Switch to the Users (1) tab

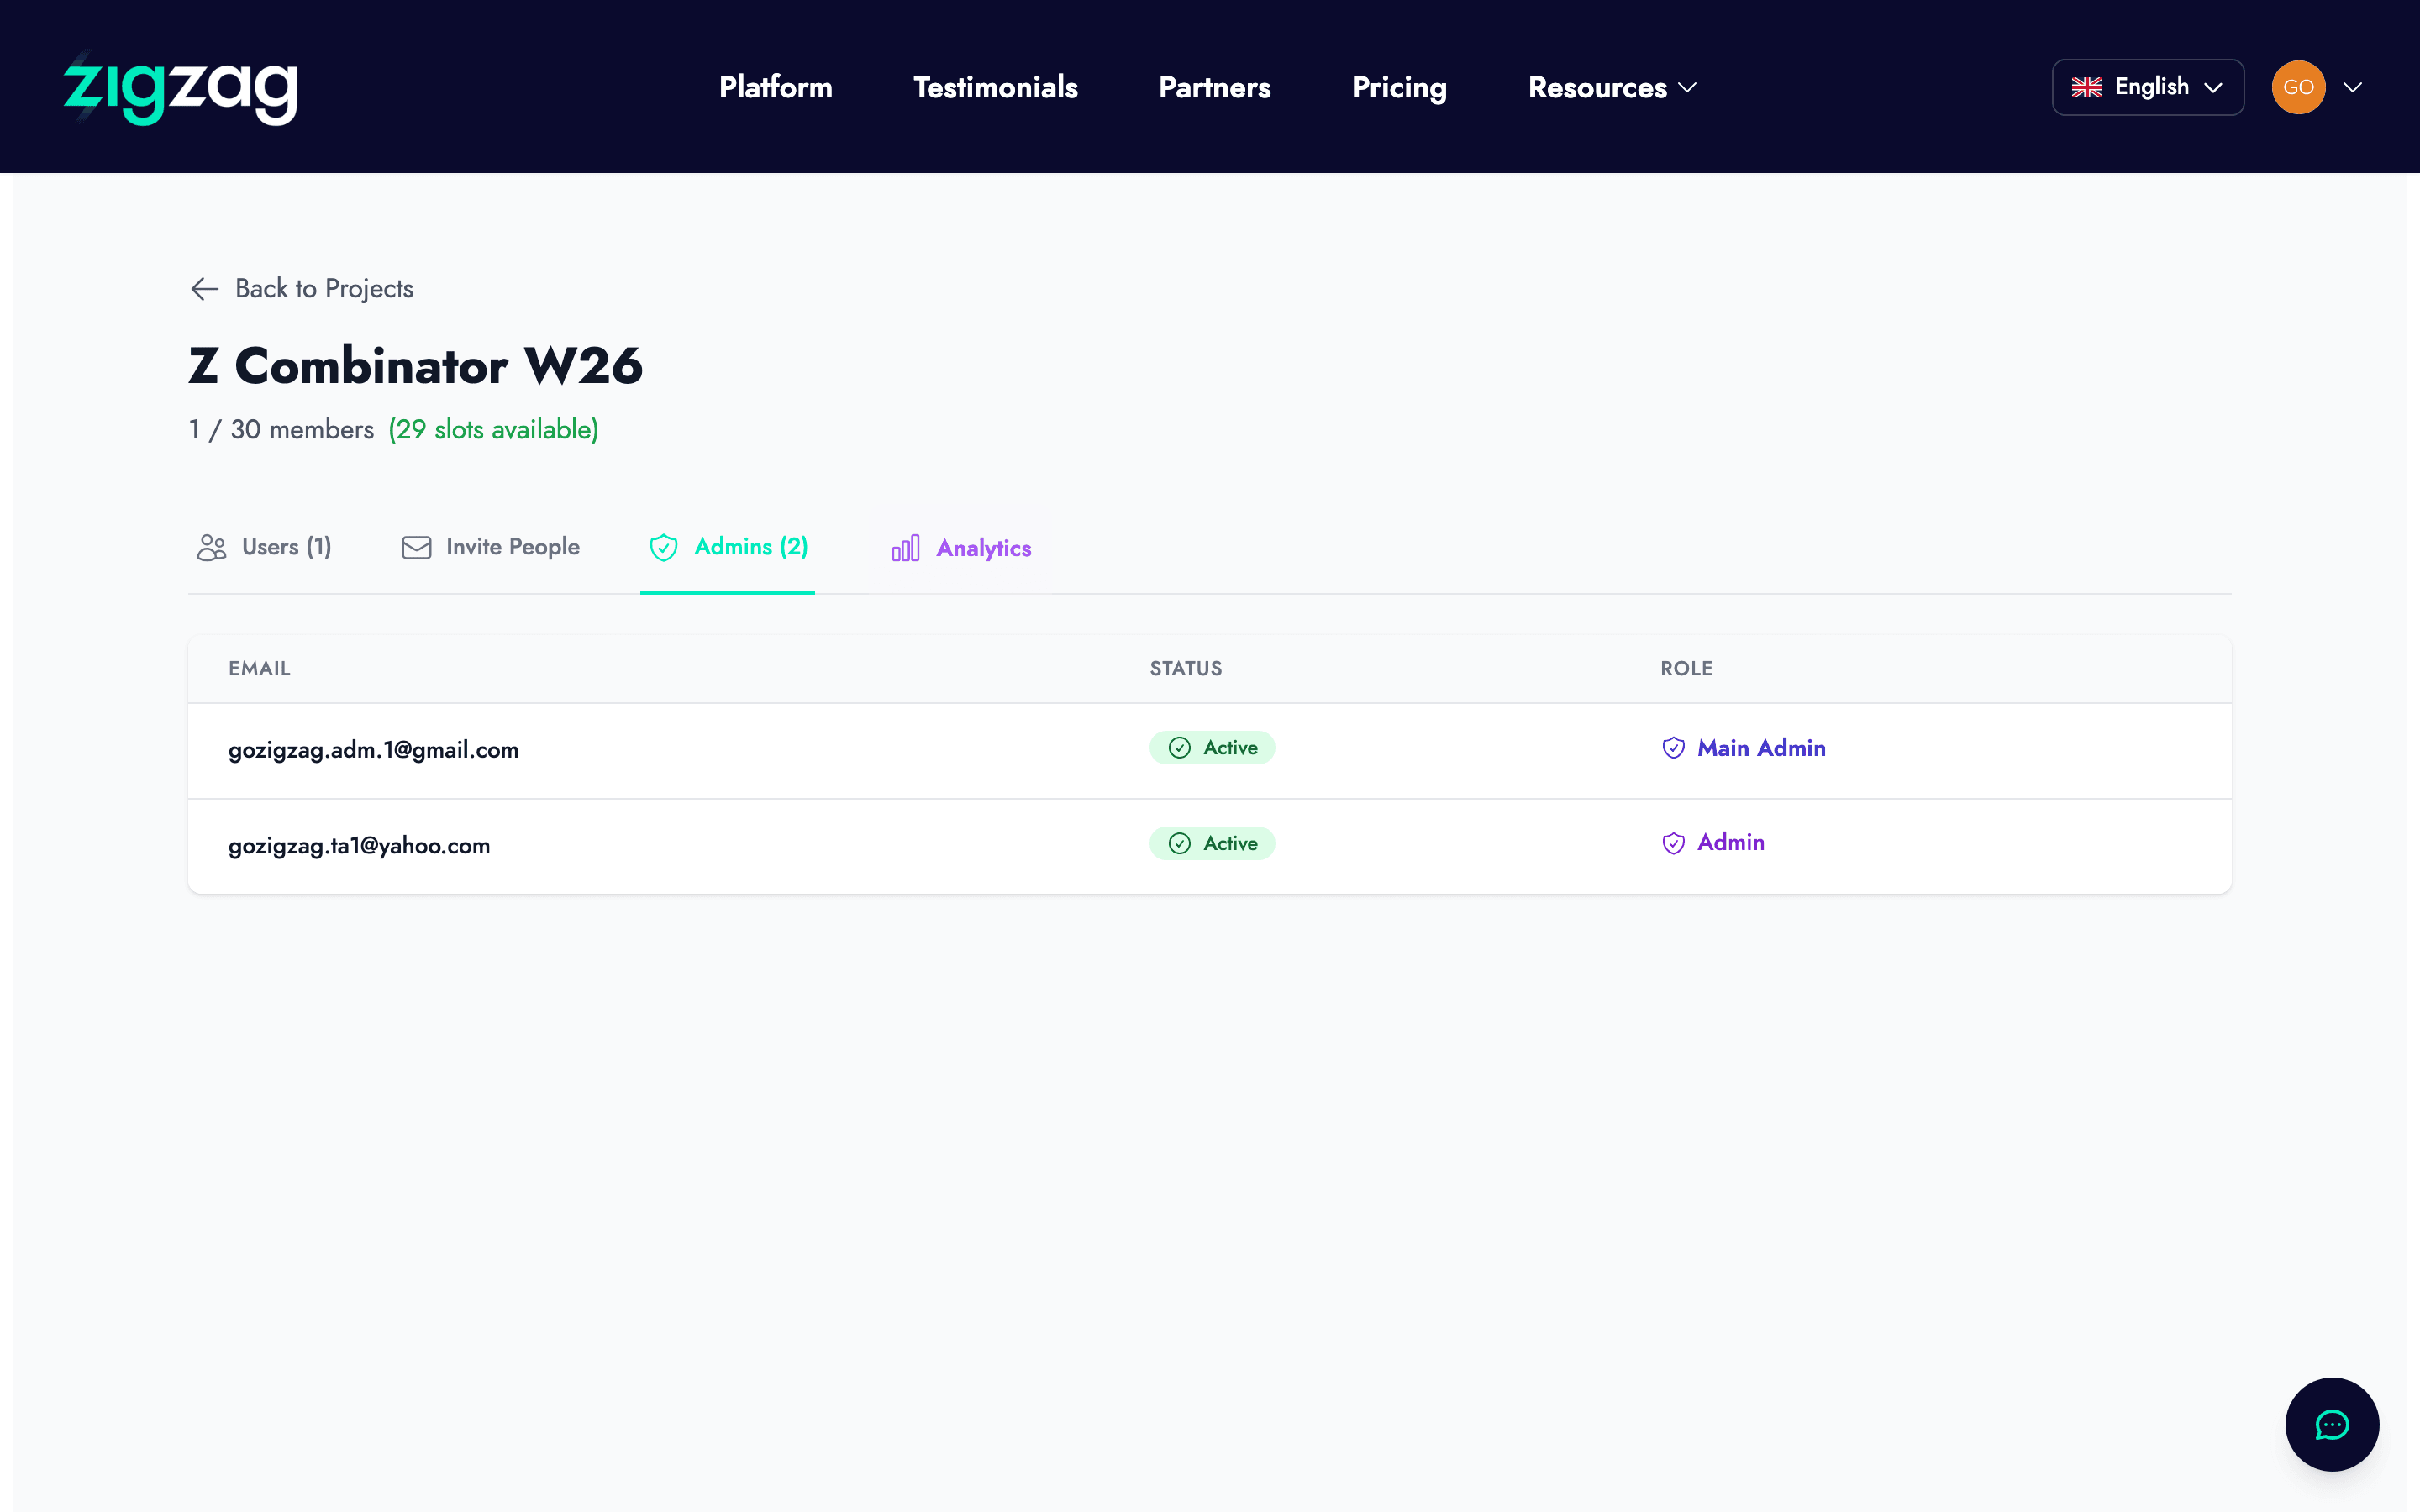[264, 547]
